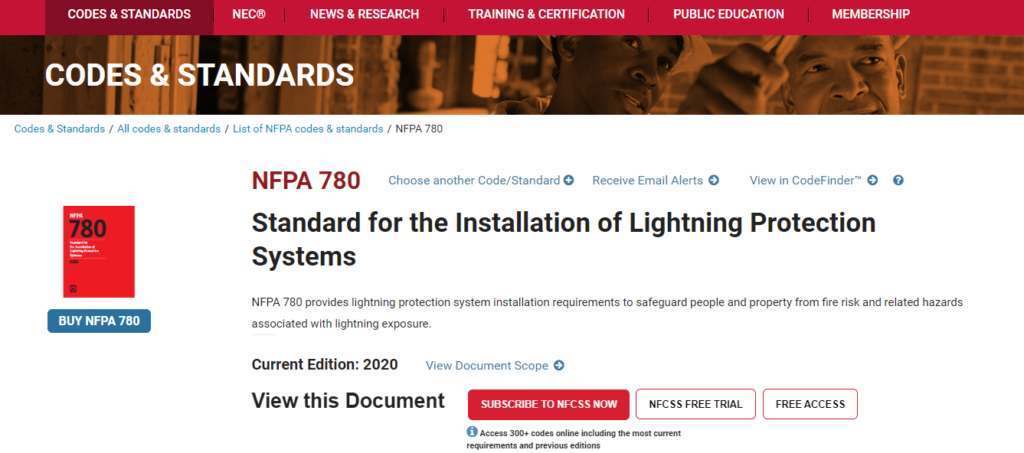Click the NFPA 780 provides description paragraph
Viewport: 1024px width, 453px height.
(x=607, y=313)
